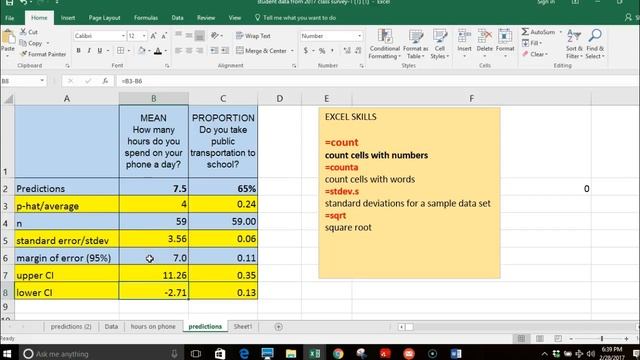Click the Clear eraser button
The height and width of the screenshot is (360, 640).
[x=535, y=54]
